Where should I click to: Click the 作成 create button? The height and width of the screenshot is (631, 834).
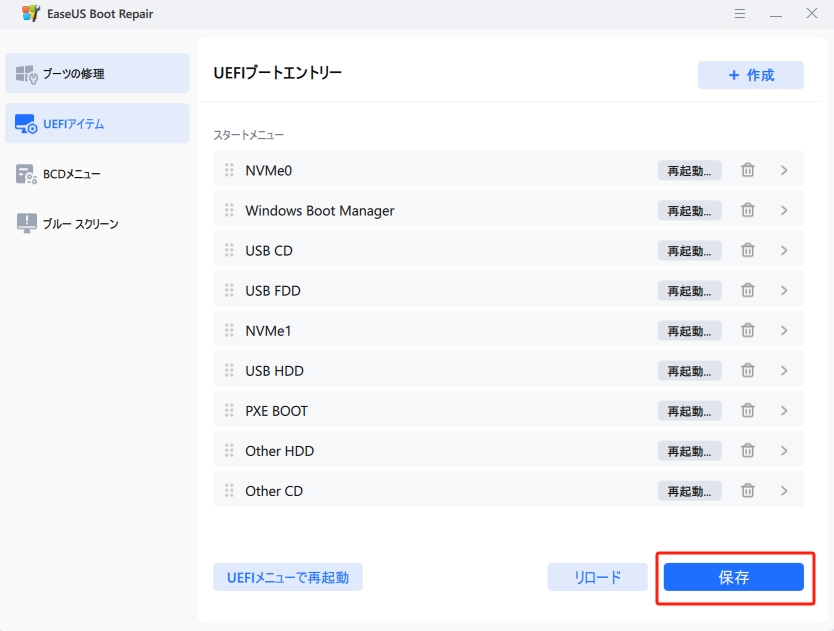coord(750,75)
